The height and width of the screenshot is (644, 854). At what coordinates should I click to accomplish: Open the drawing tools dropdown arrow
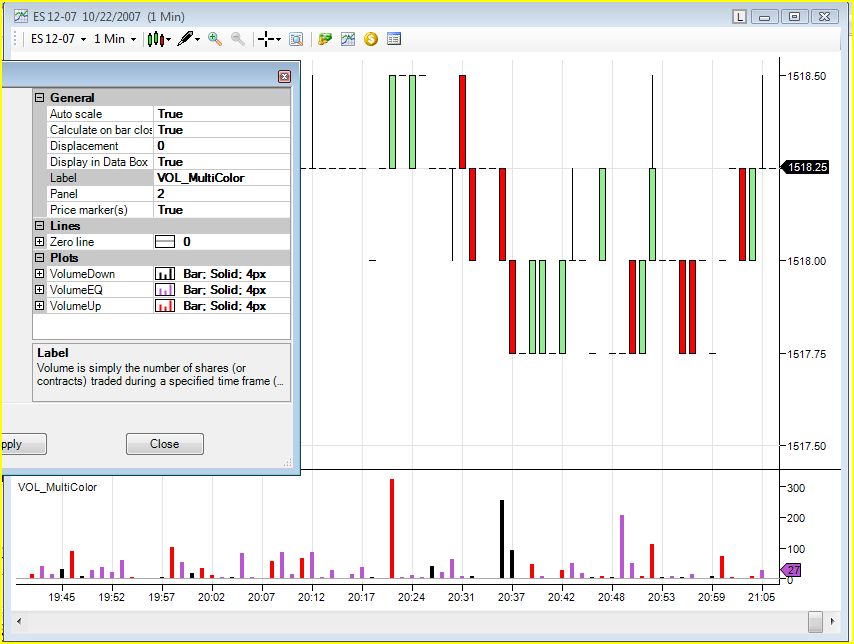click(197, 39)
